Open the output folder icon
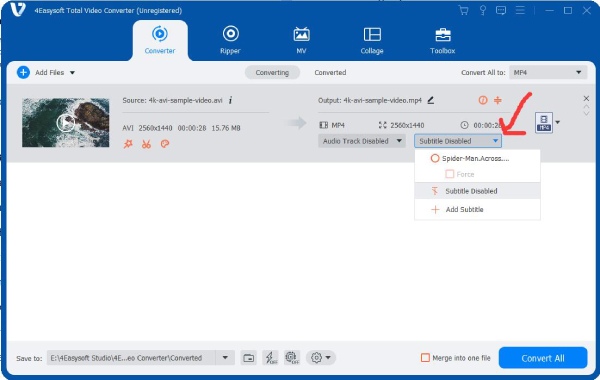This screenshot has width=600, height=380. tap(249, 358)
